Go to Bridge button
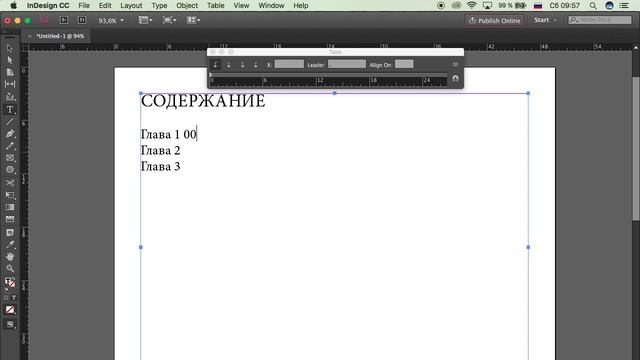The height and width of the screenshot is (360, 640). coord(64,20)
